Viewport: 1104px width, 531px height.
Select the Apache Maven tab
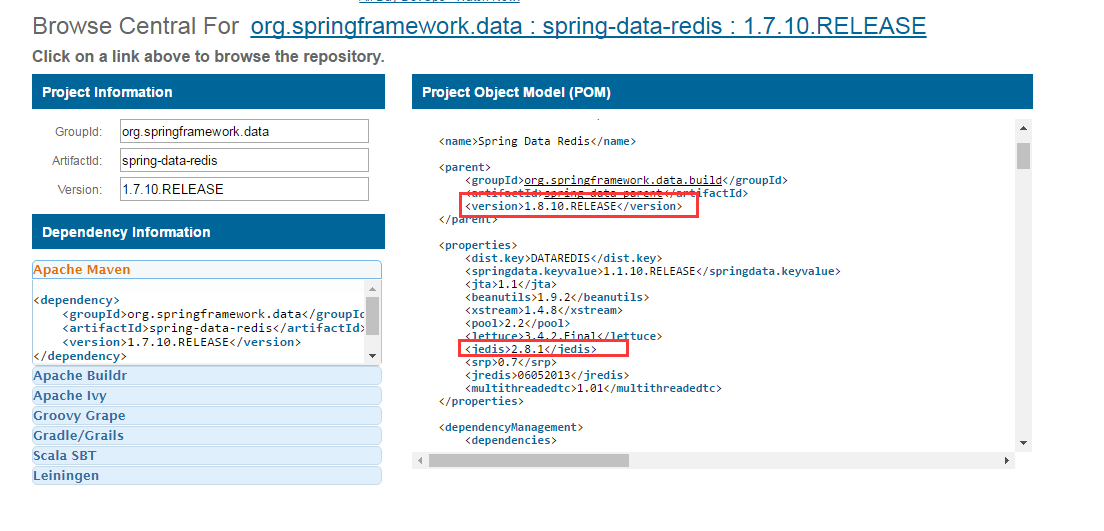coord(207,270)
